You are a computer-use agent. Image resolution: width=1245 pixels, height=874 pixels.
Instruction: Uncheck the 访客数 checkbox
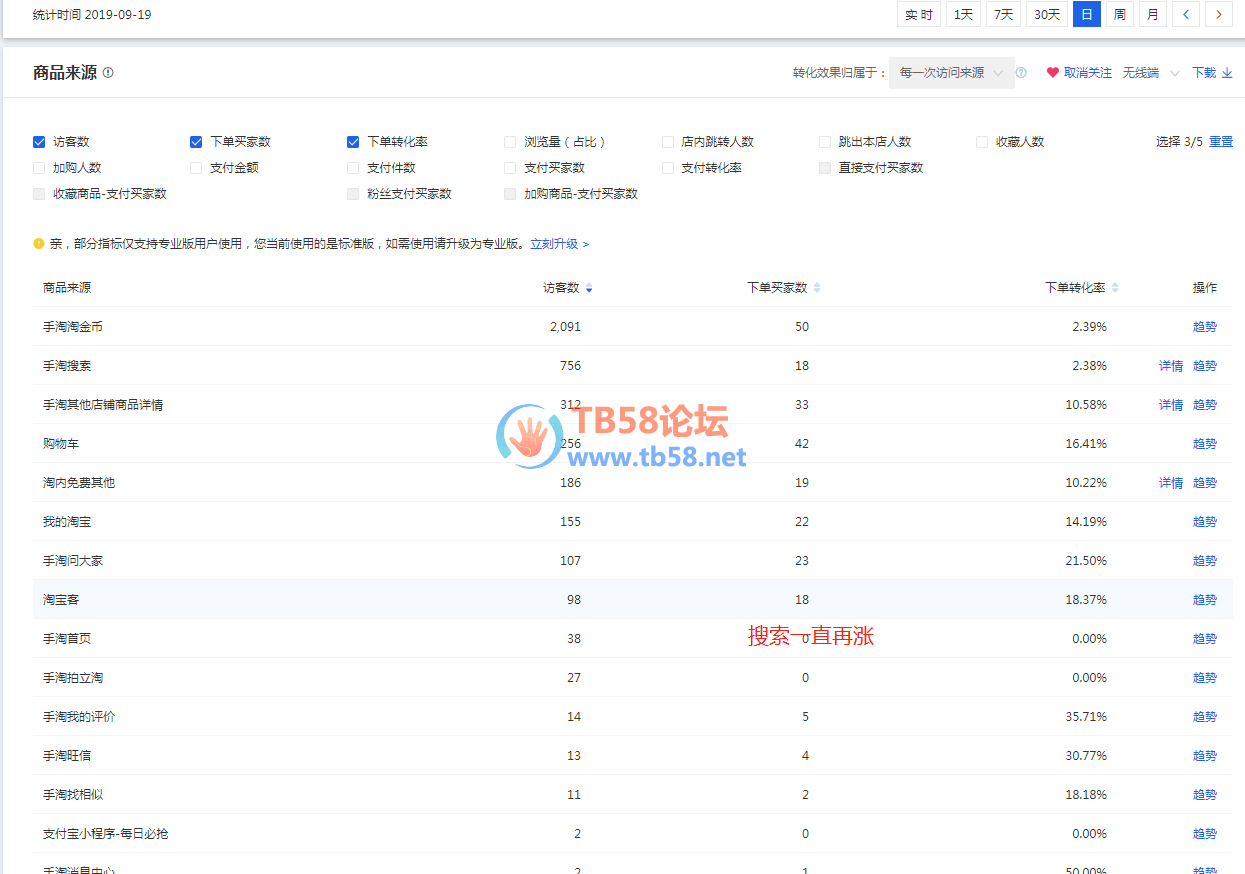click(x=39, y=142)
